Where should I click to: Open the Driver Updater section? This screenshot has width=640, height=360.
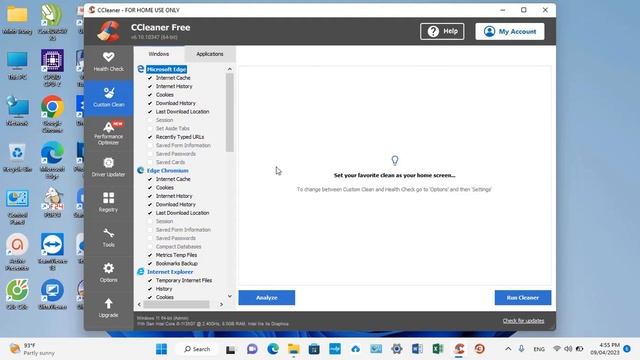click(x=109, y=167)
